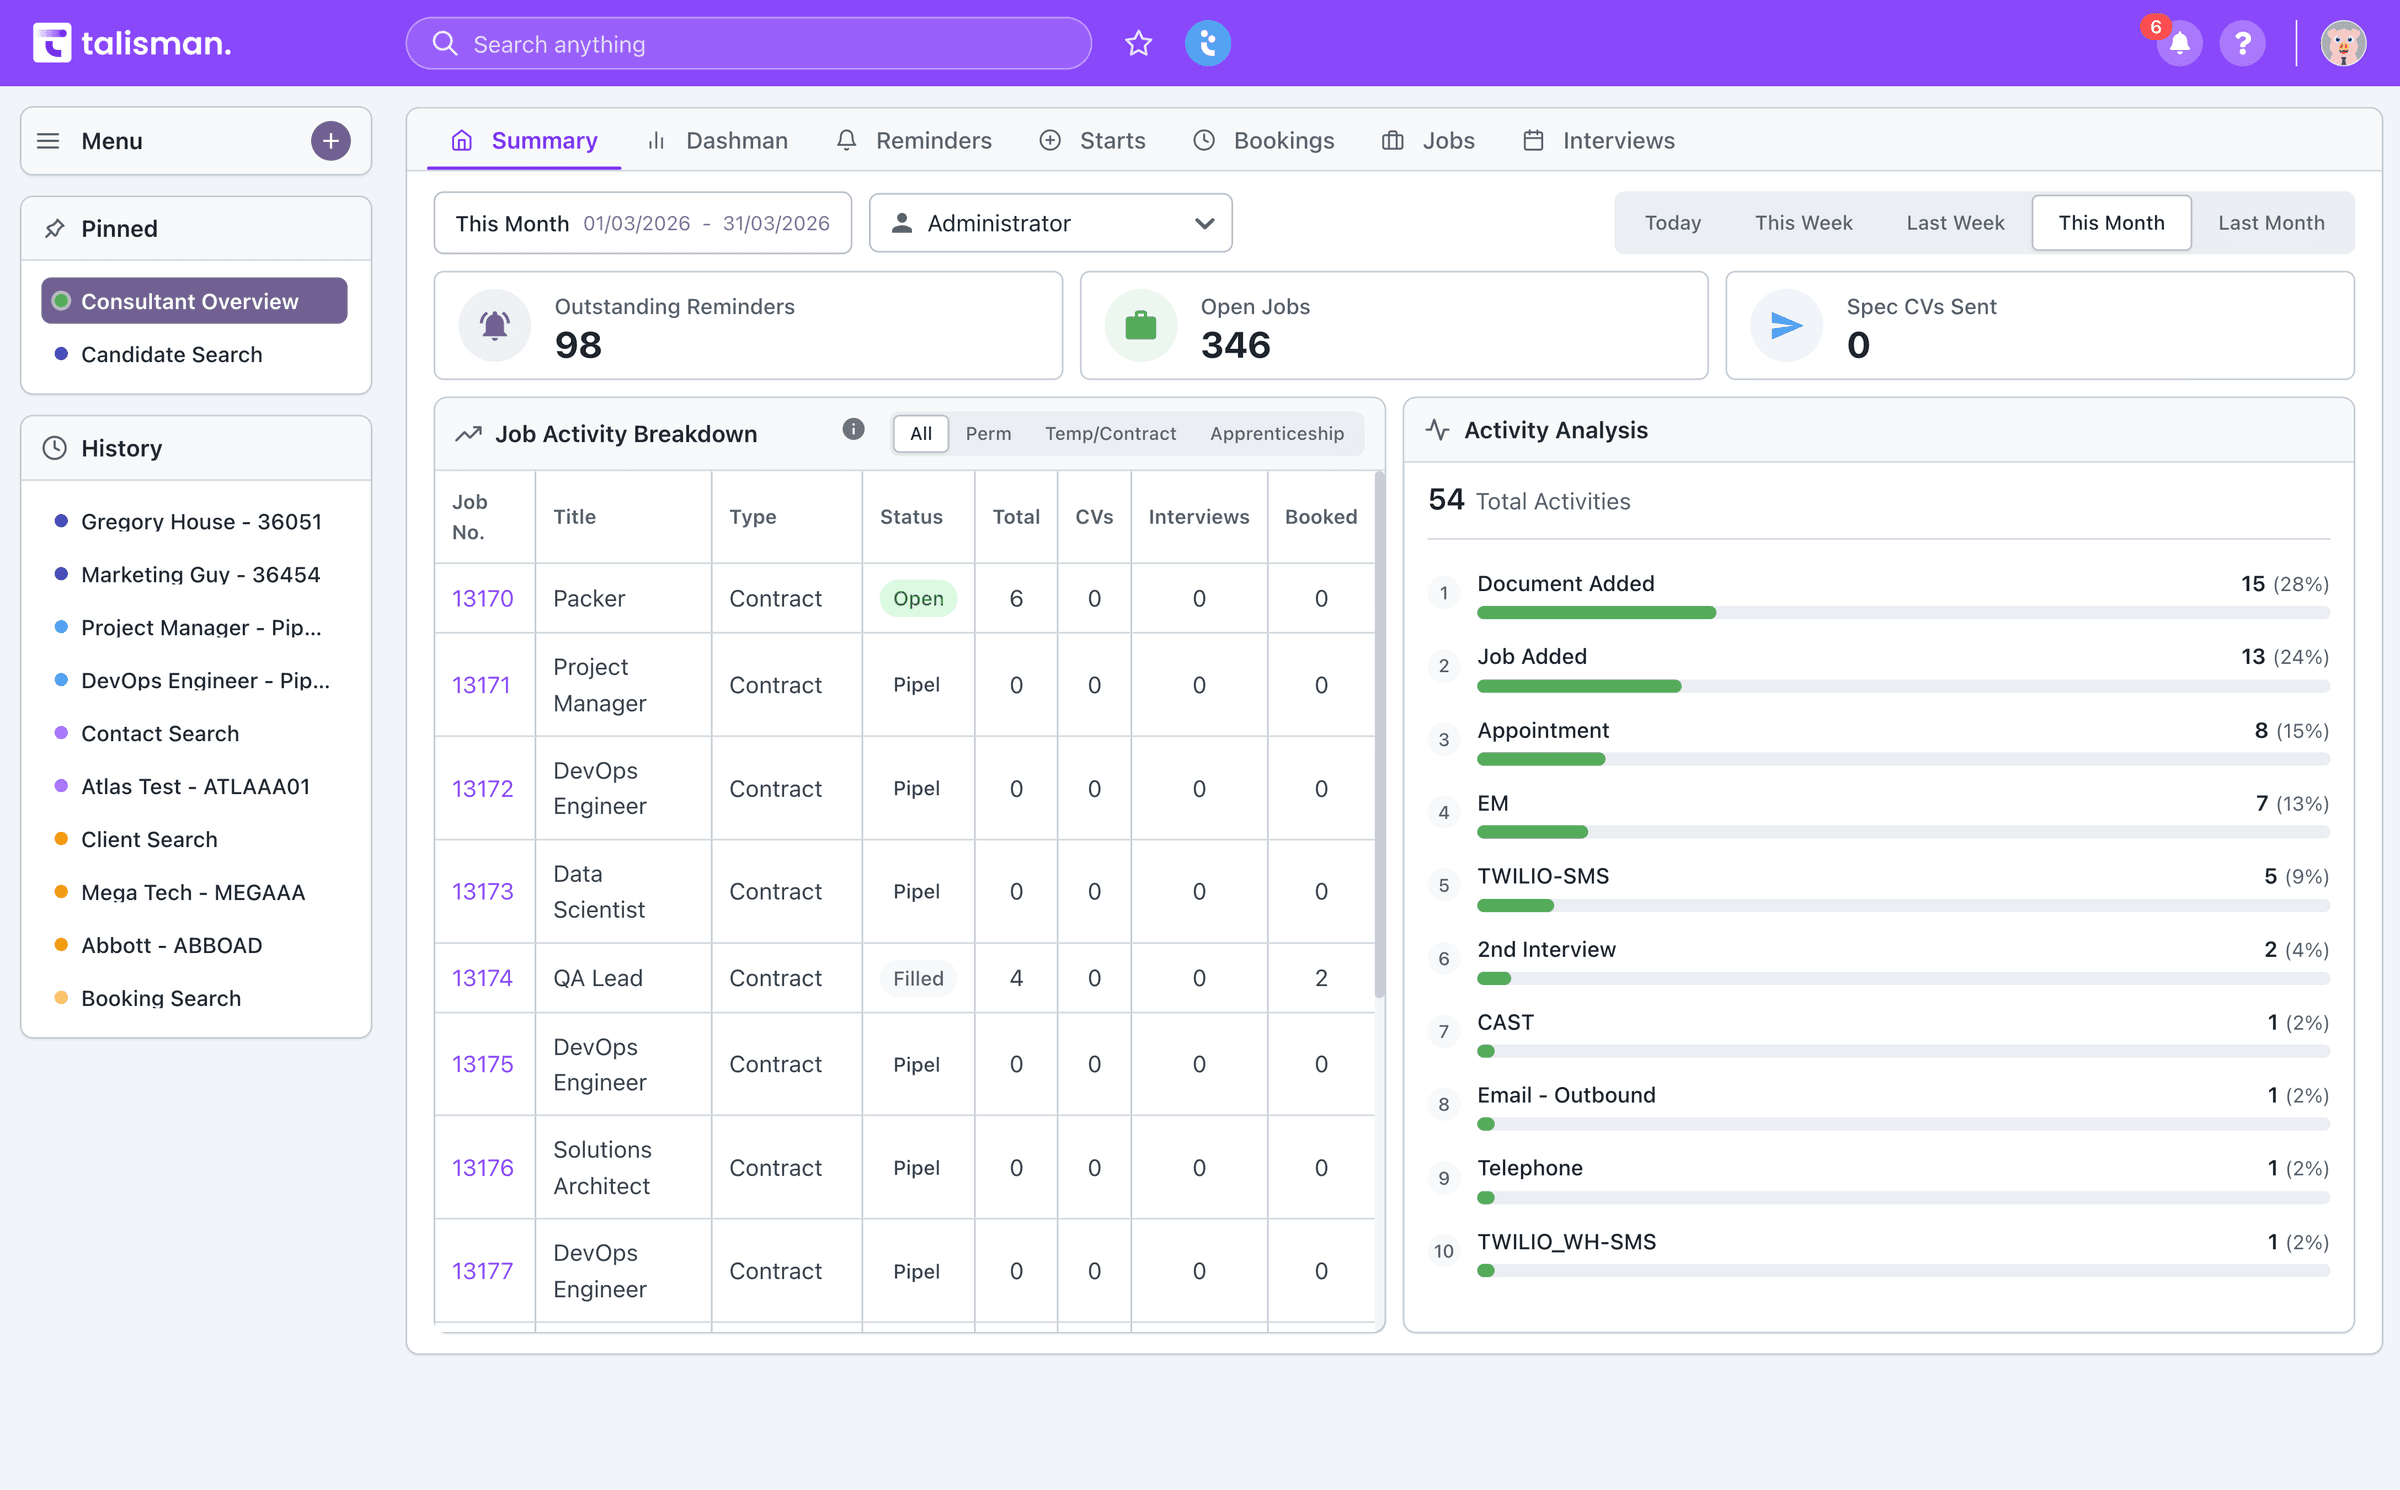Click the Document Added progress bar
Image resolution: width=2400 pixels, height=1490 pixels.
click(1903, 612)
